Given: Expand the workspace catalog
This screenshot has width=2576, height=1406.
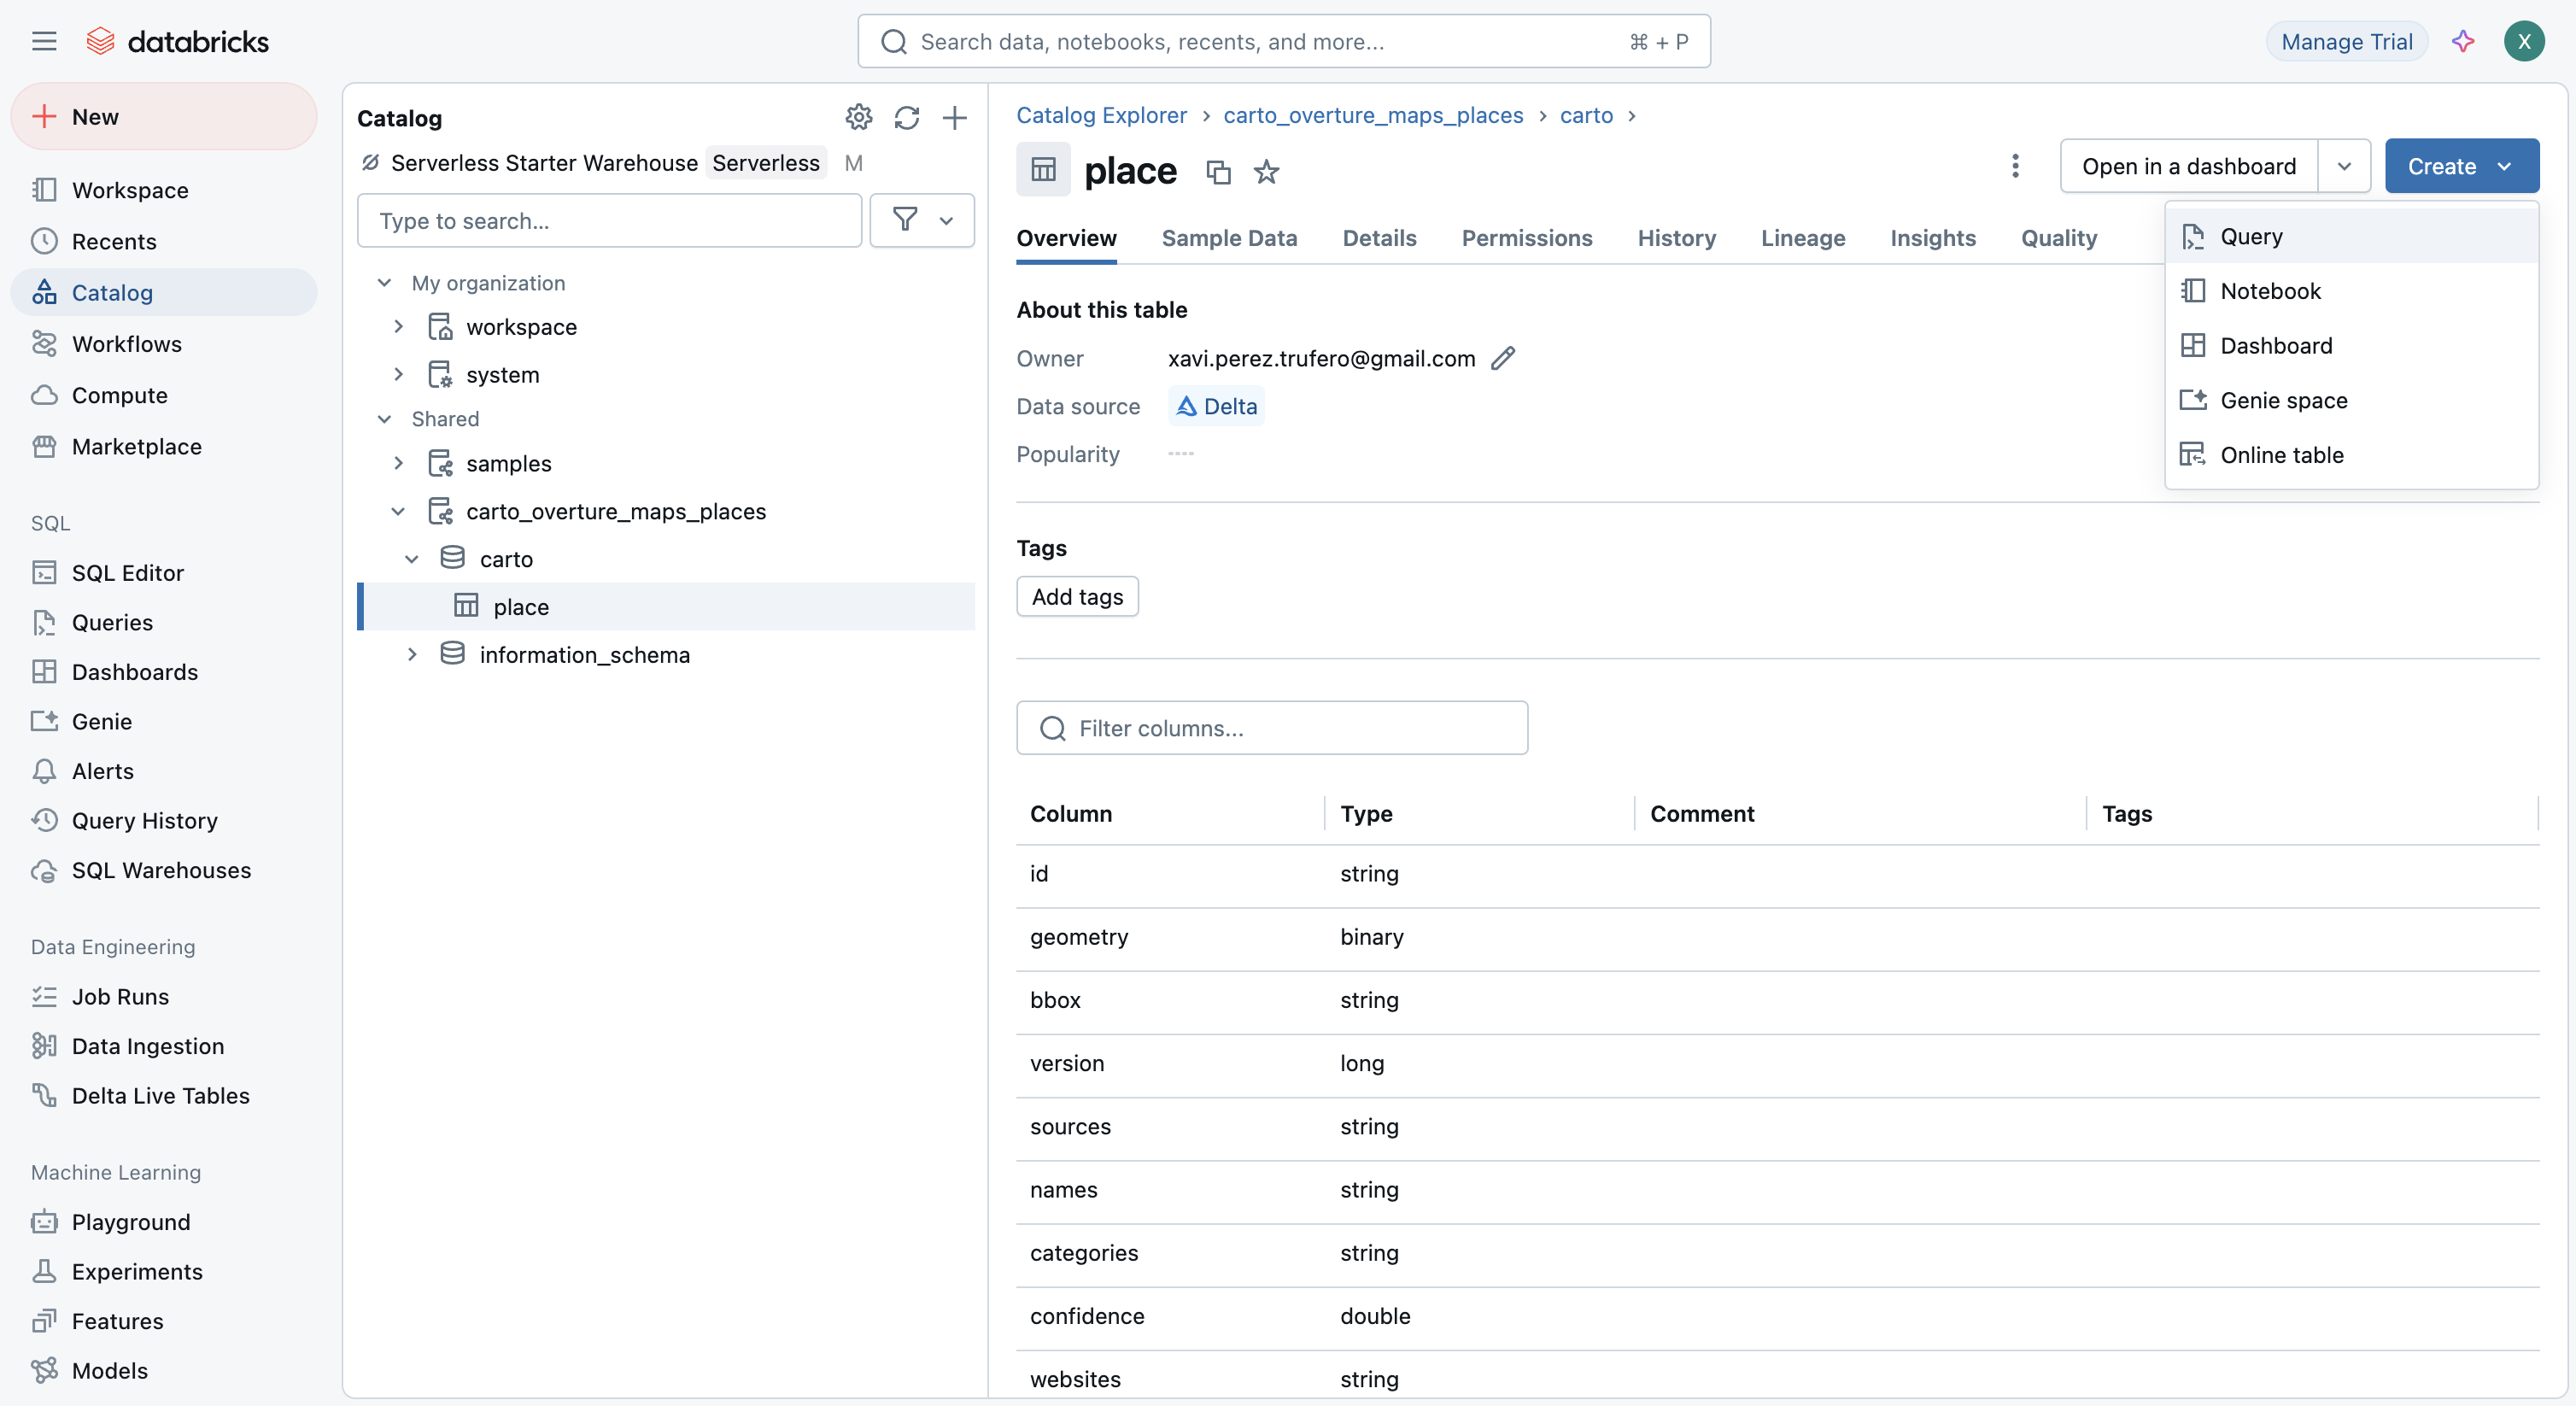Looking at the screenshot, I should (x=398, y=326).
